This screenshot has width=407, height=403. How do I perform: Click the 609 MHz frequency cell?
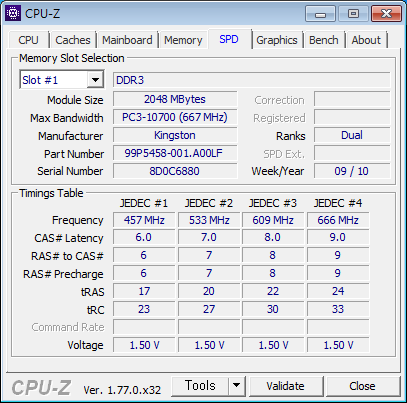click(273, 220)
